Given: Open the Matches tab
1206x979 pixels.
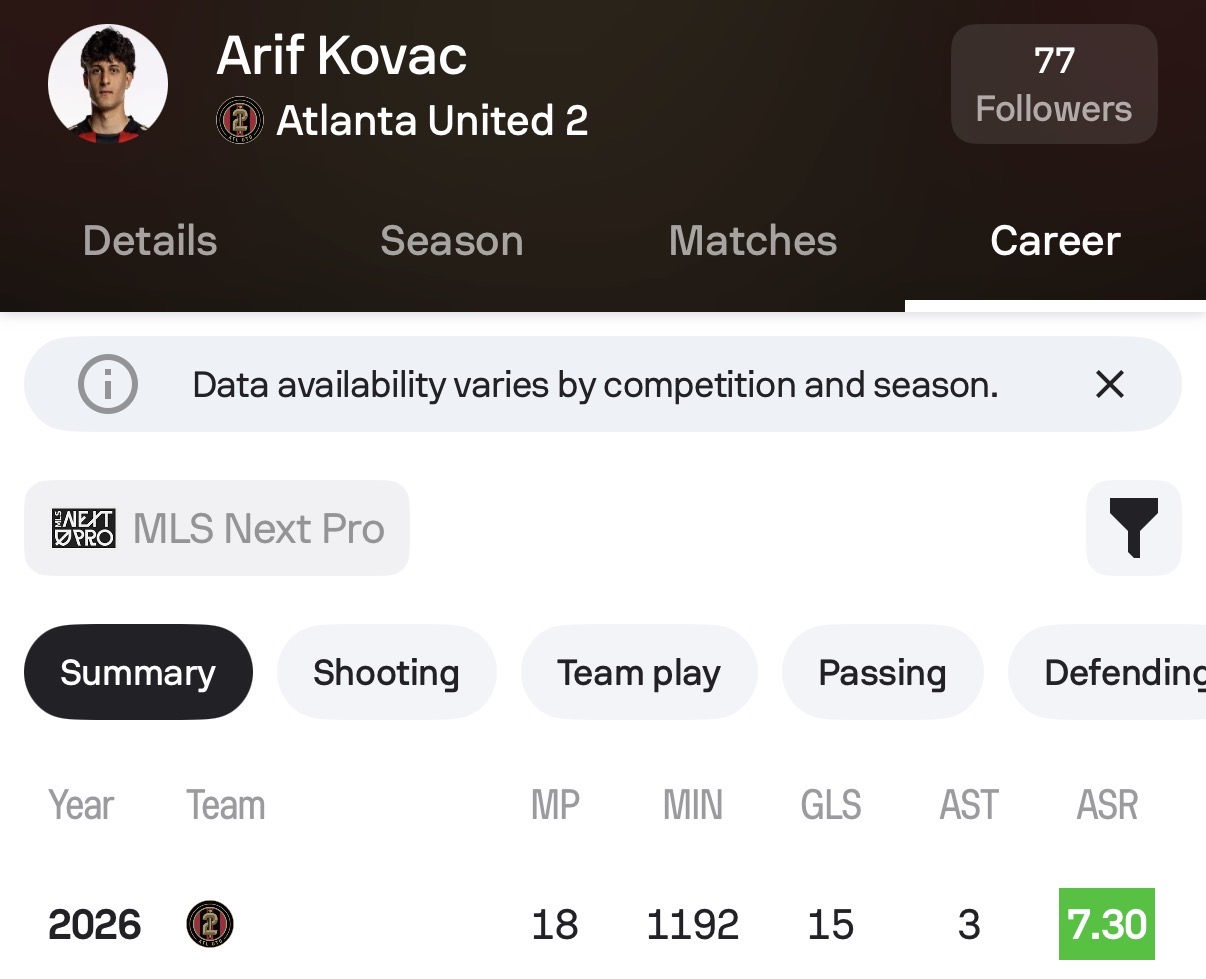Looking at the screenshot, I should coord(753,241).
